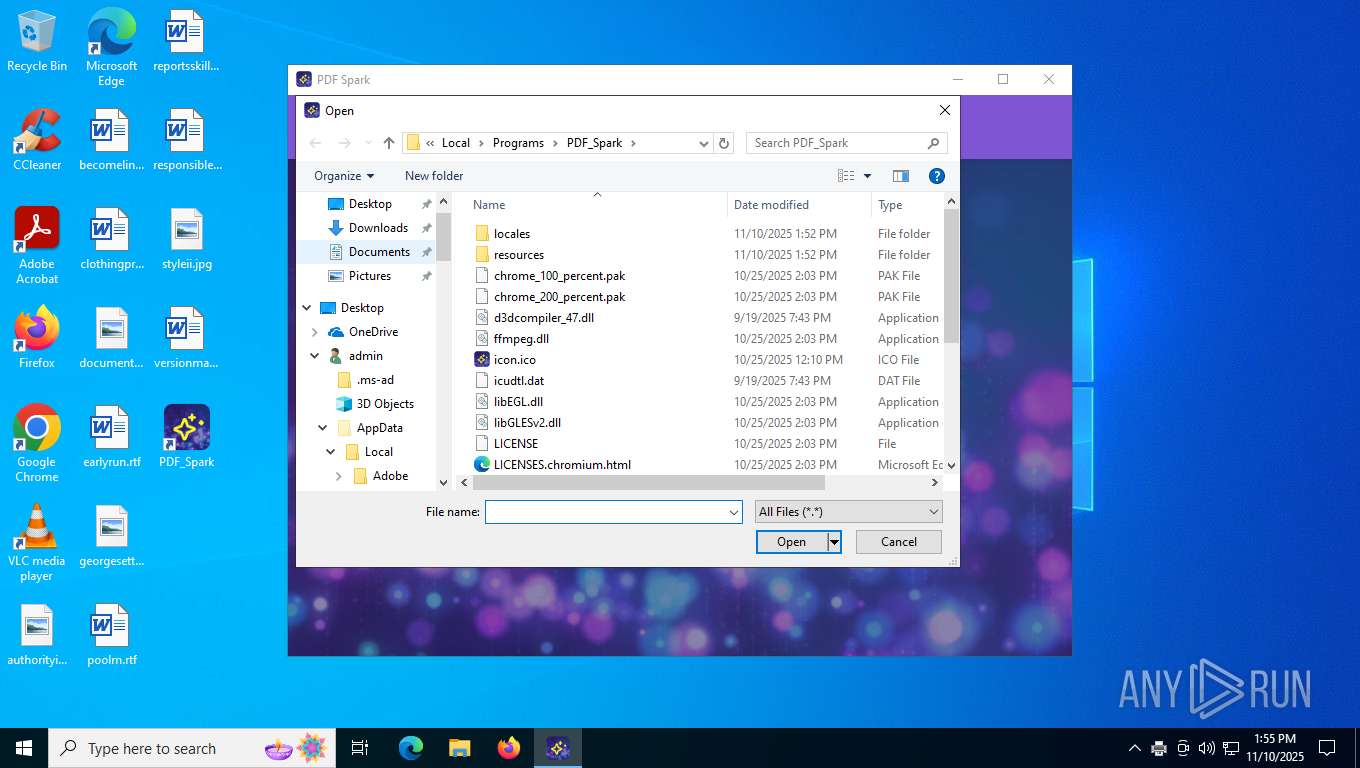
Task: Expand the Adobe folder tree node
Action: [x=339, y=476]
